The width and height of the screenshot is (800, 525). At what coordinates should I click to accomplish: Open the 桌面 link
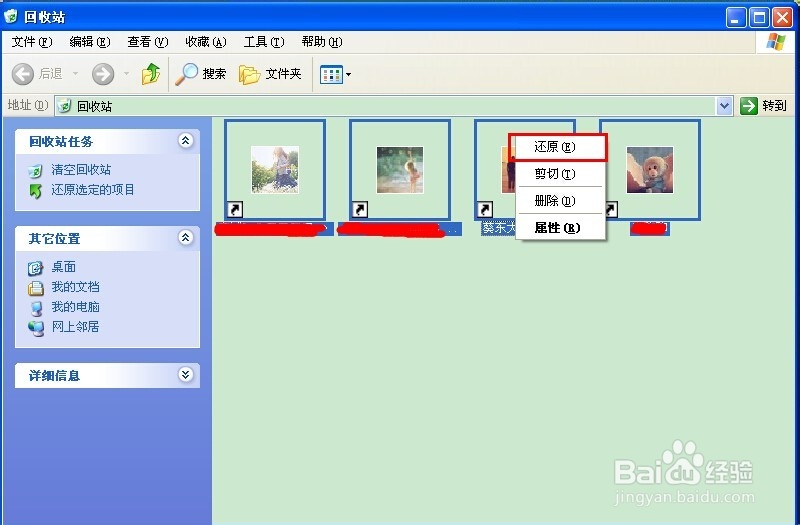(x=63, y=267)
